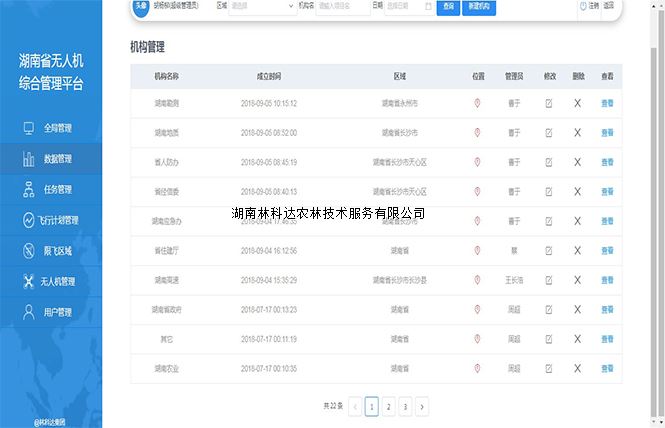665x428 pixels.
Task: Open the 日期 date picker field
Action: click(x=408, y=6)
